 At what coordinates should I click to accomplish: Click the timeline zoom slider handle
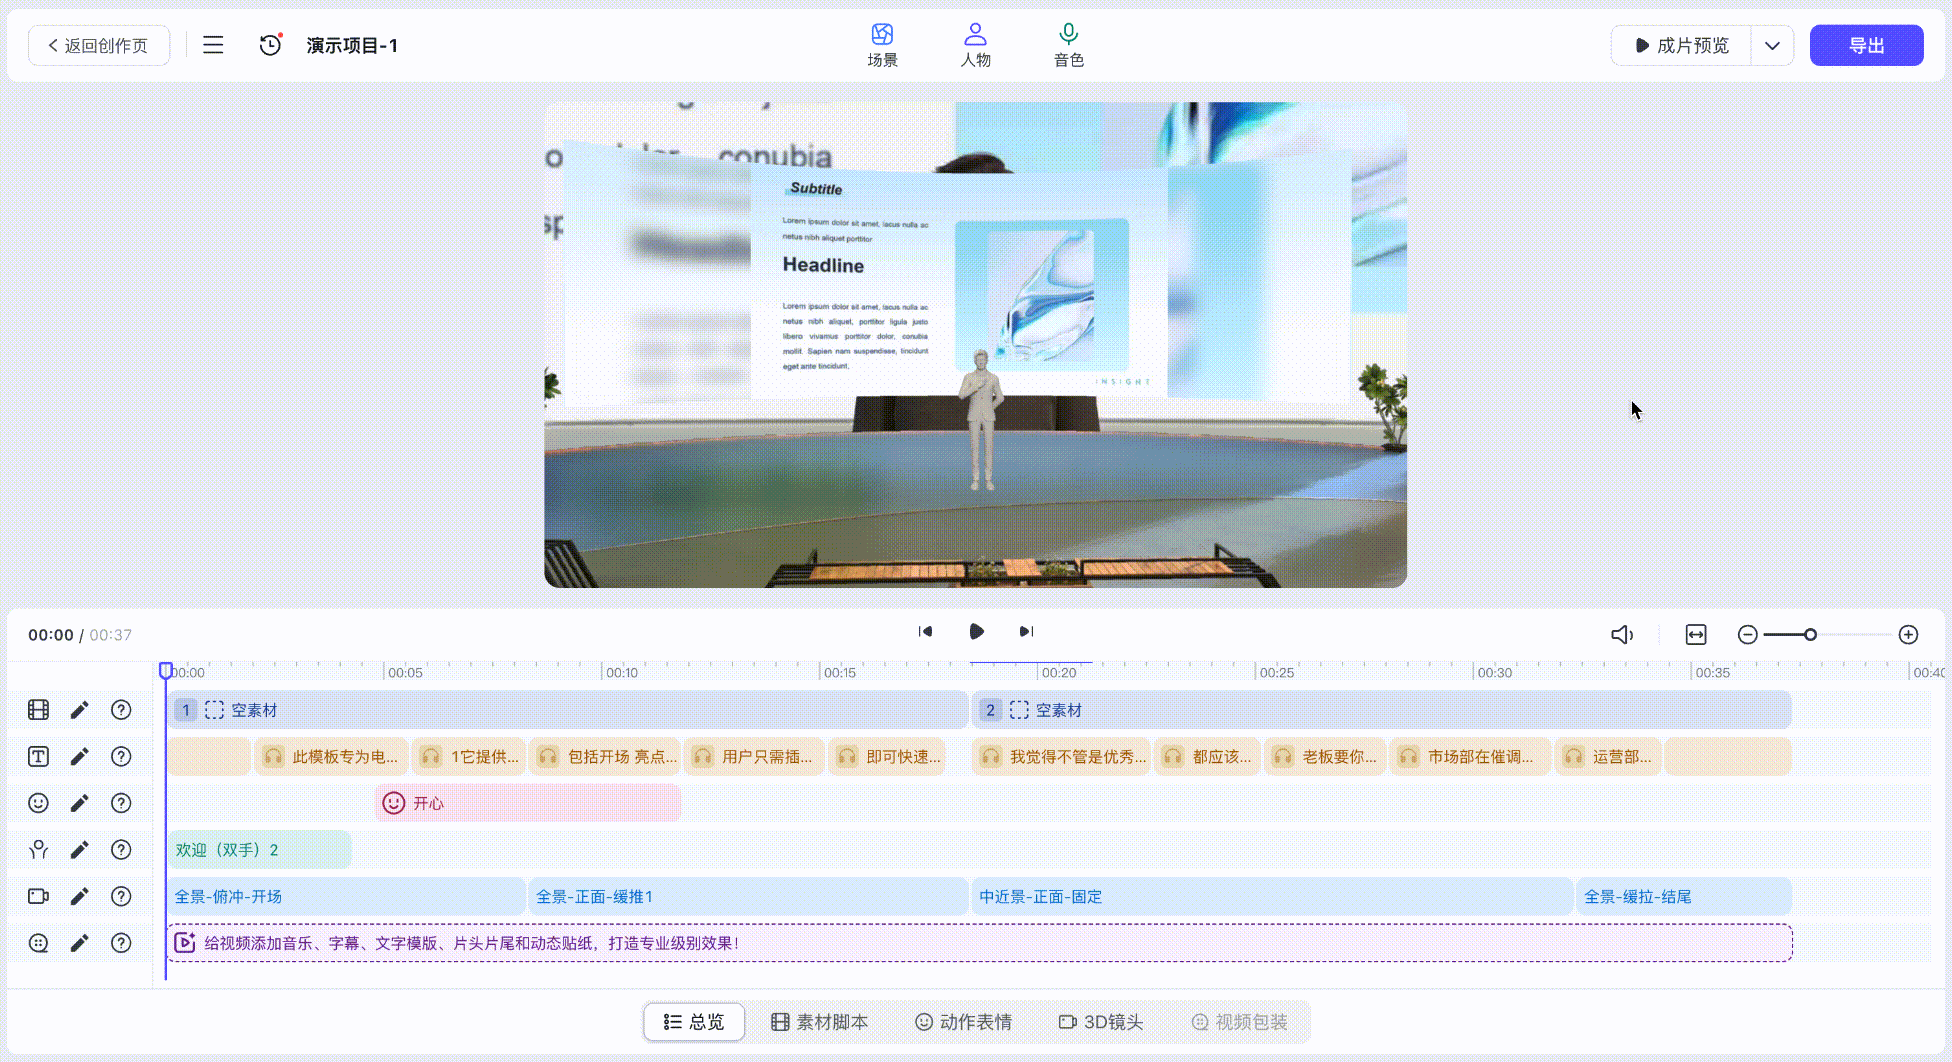(x=1810, y=634)
